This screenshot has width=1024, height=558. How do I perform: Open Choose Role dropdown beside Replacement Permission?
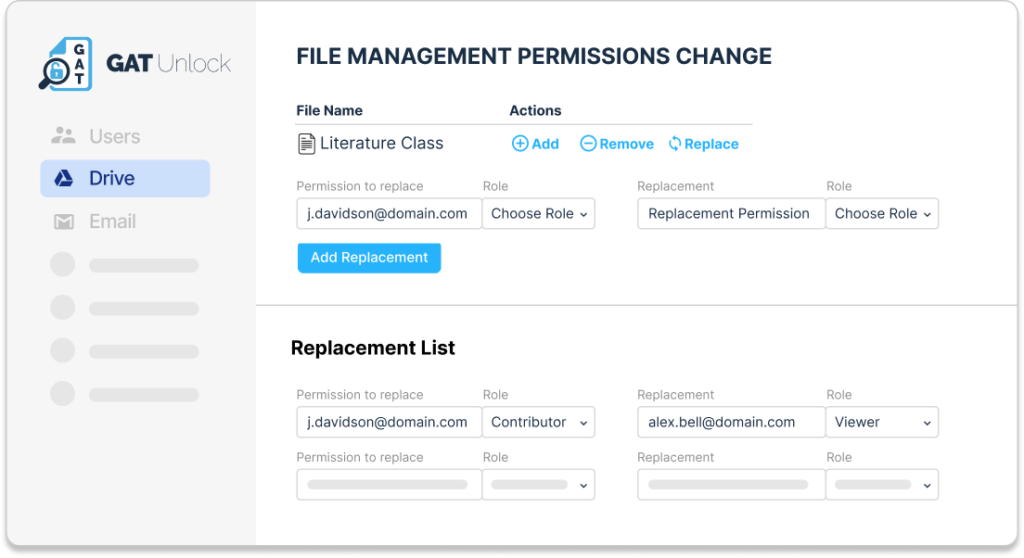coord(882,213)
